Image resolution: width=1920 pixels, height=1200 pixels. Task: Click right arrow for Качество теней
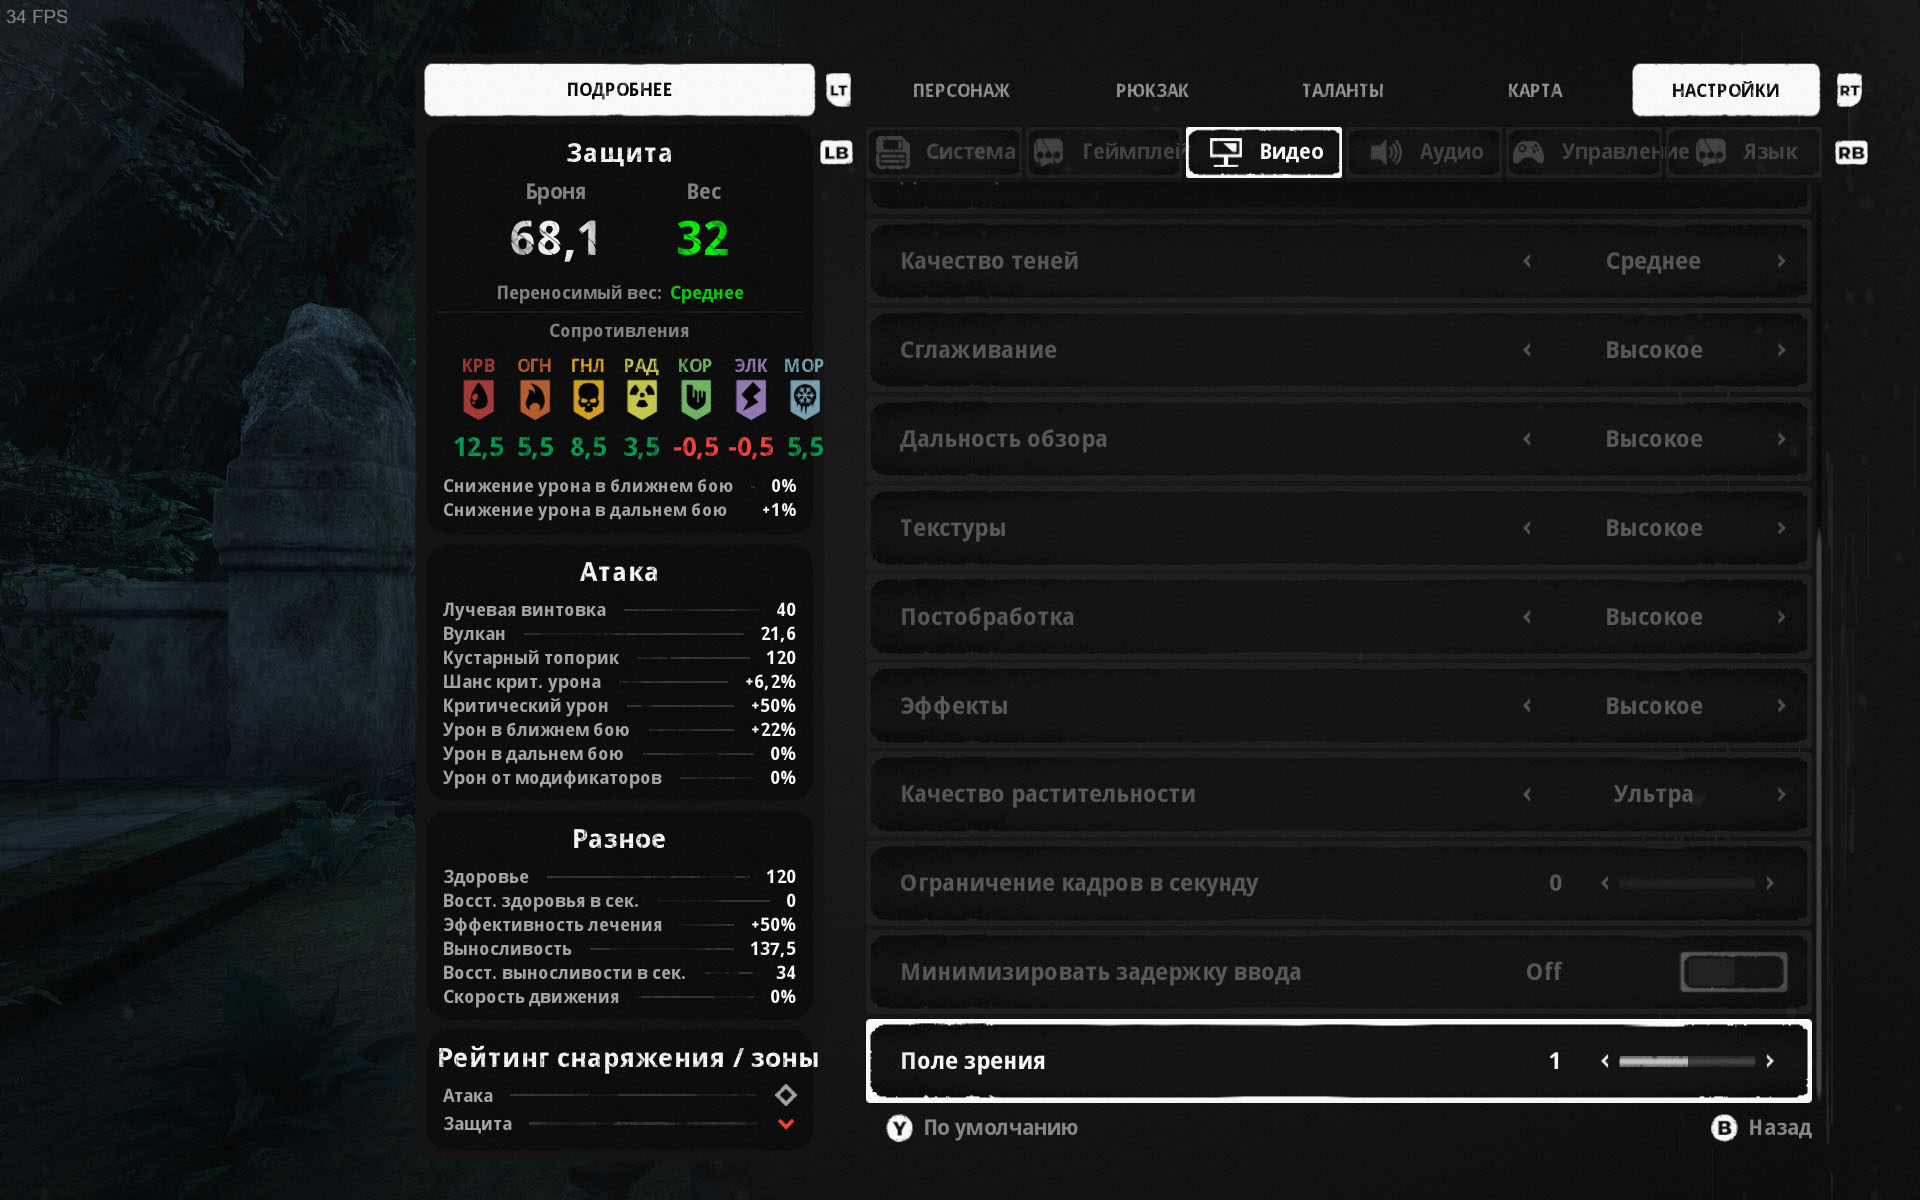tap(1781, 261)
